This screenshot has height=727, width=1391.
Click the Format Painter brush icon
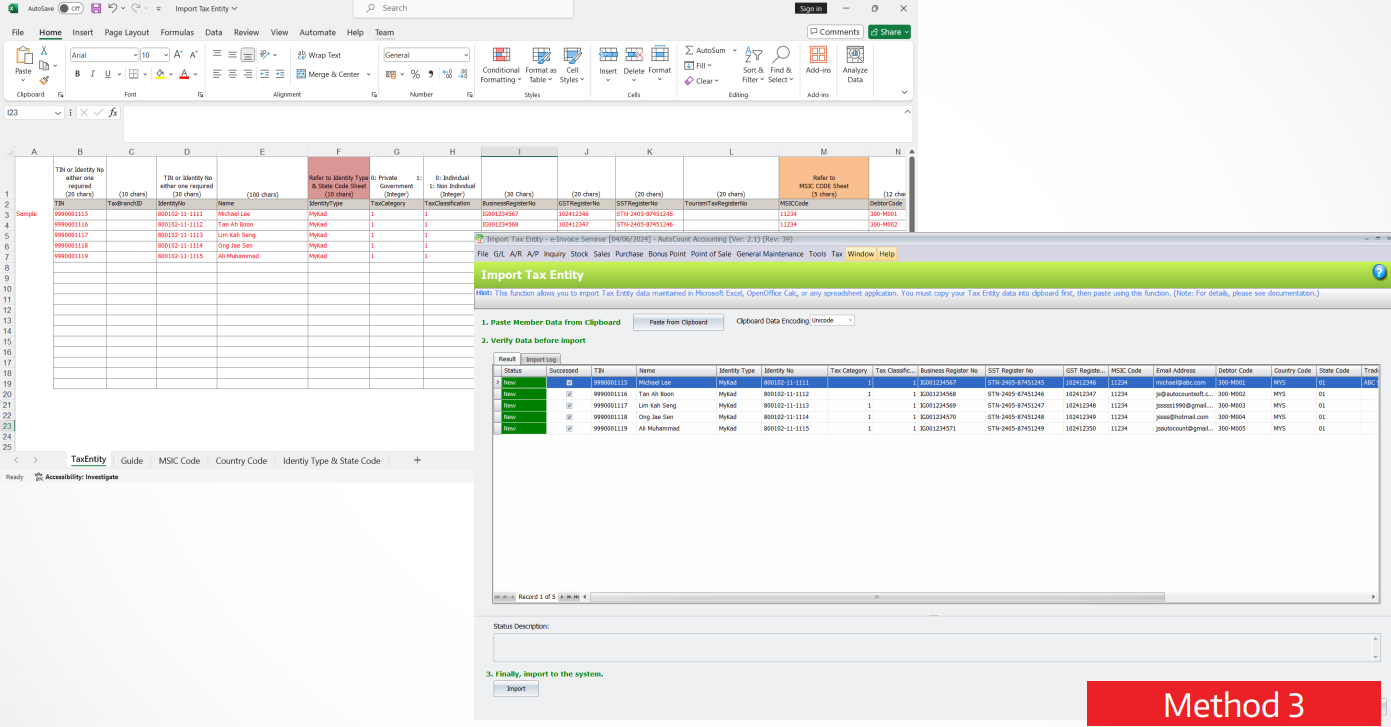[44, 80]
